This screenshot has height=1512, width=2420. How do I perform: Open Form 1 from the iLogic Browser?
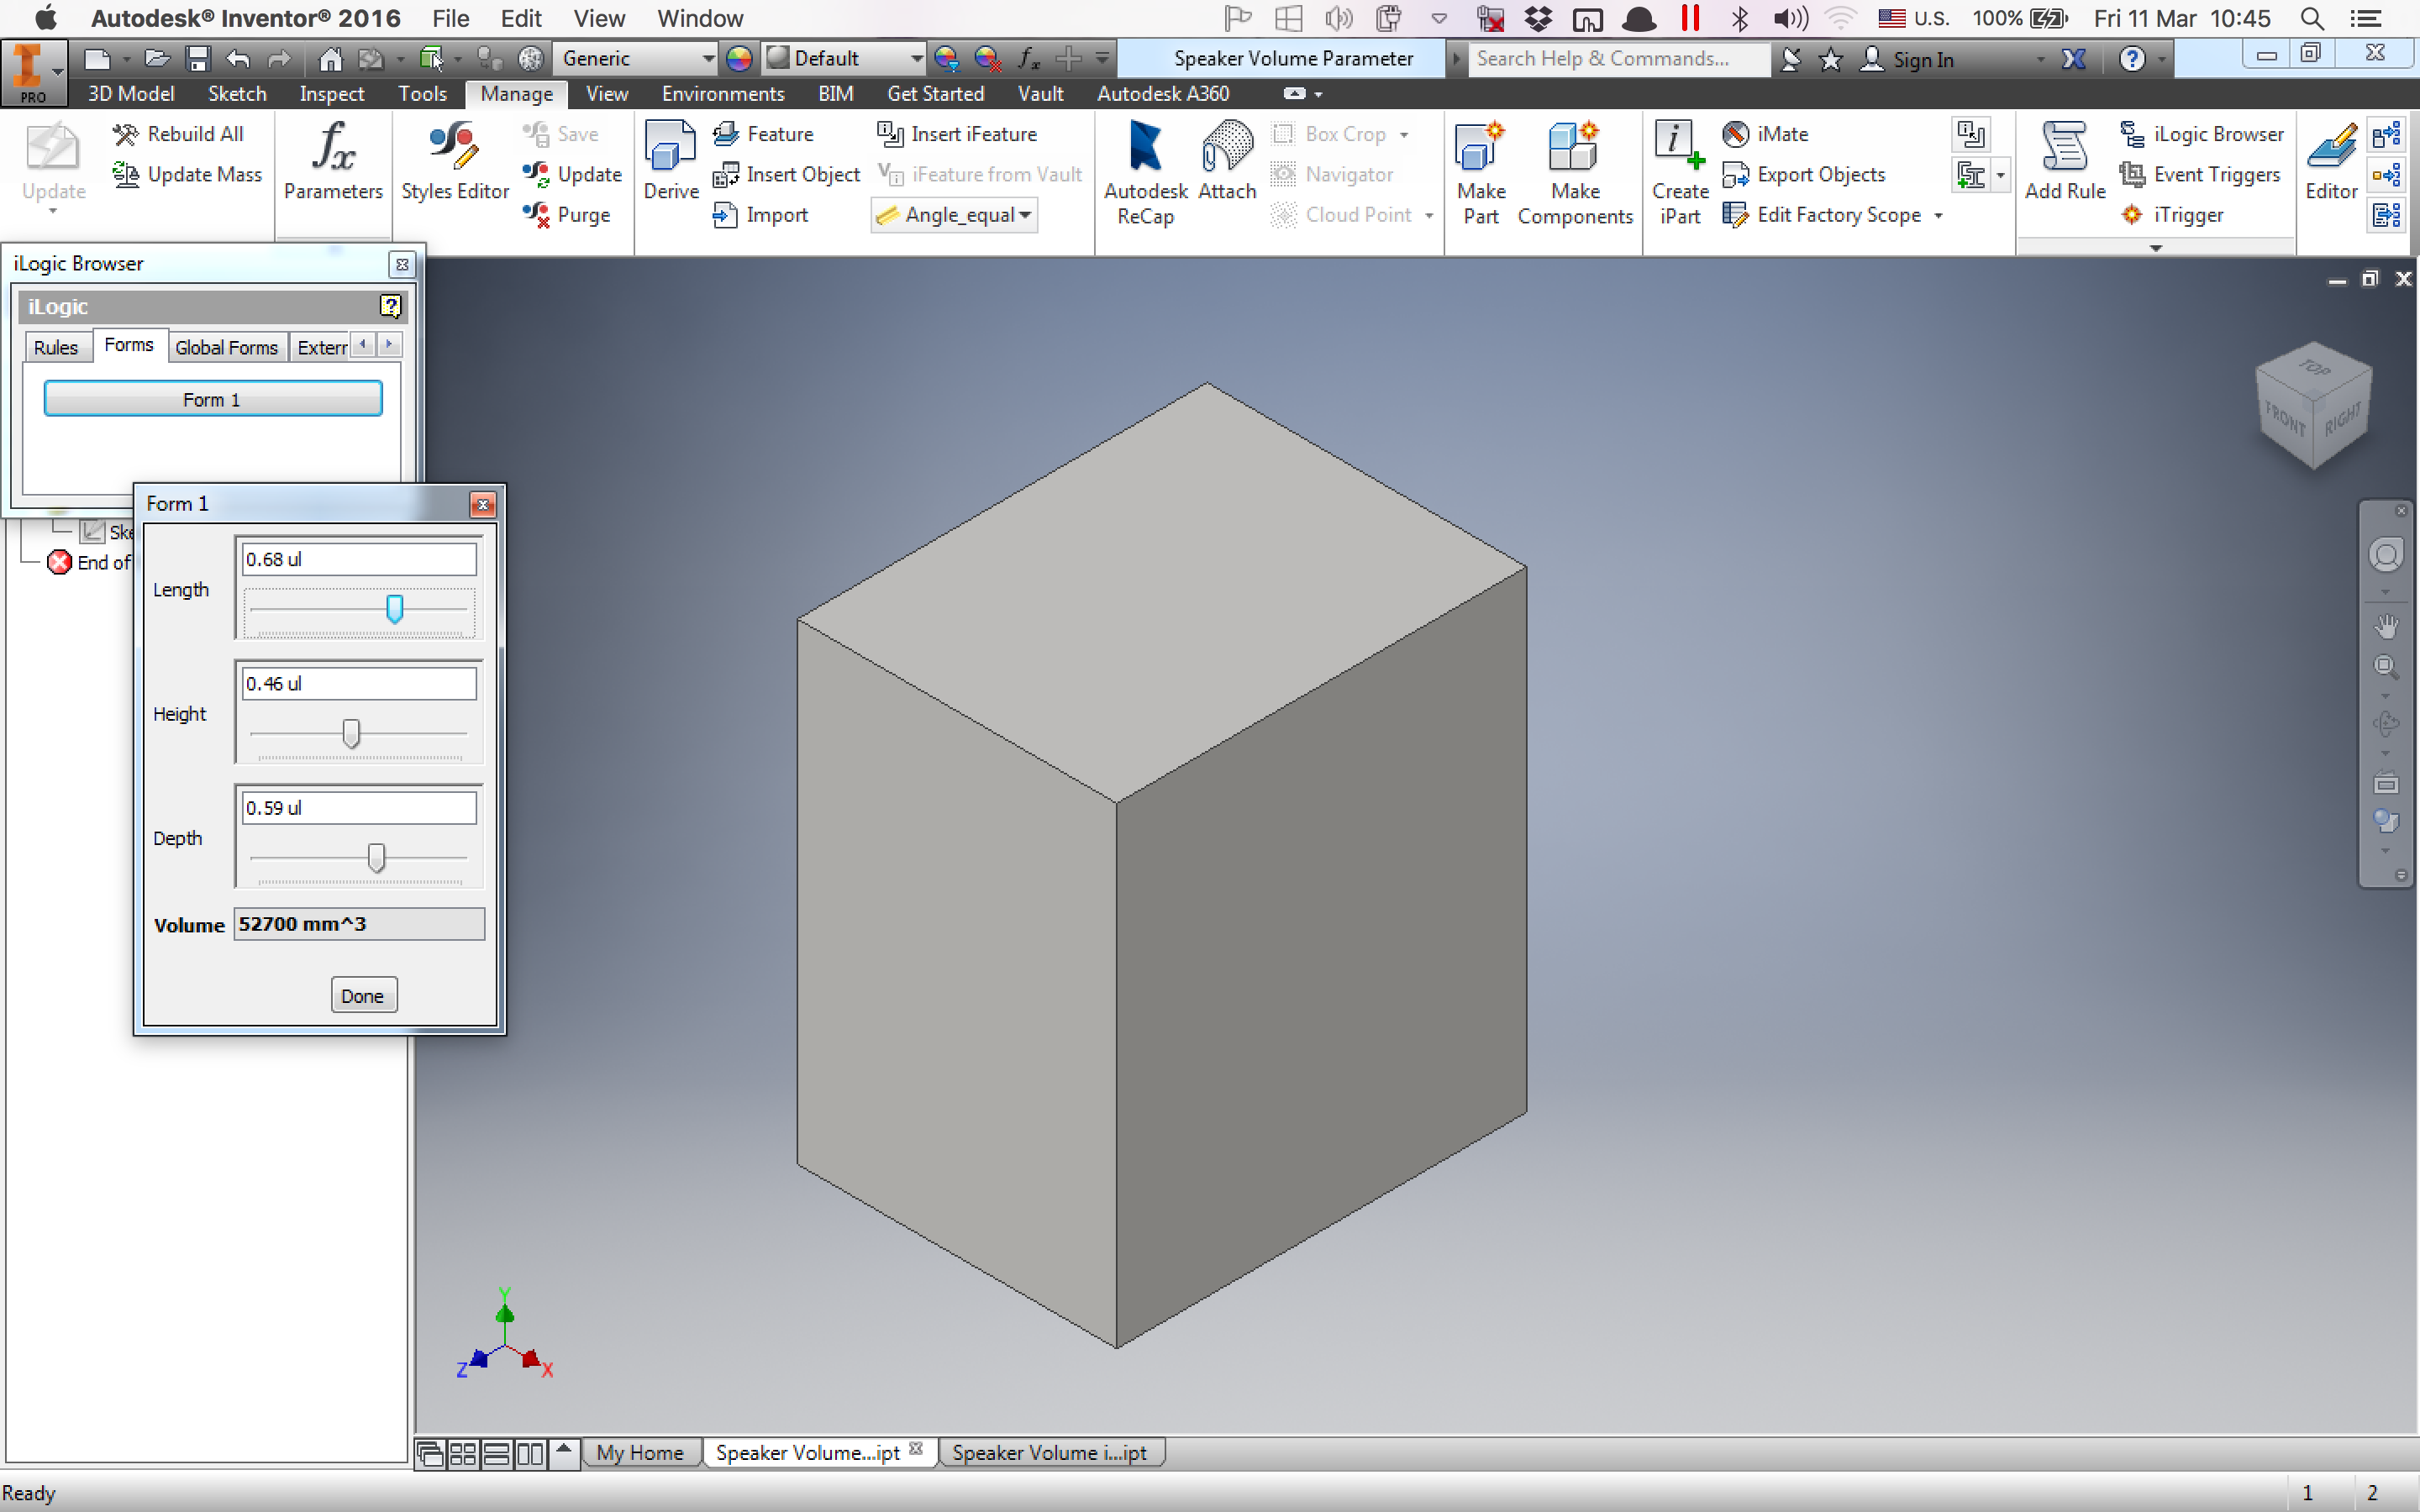(212, 398)
